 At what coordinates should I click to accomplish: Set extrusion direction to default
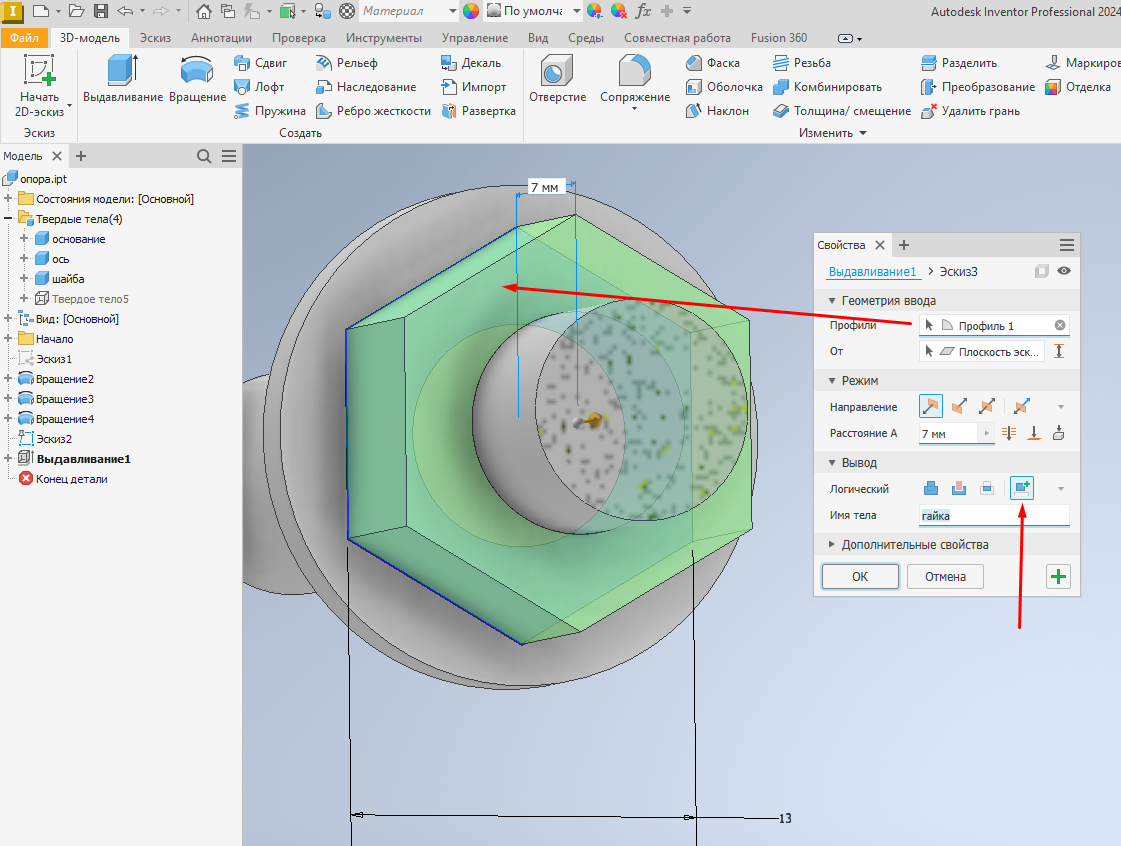click(x=931, y=406)
